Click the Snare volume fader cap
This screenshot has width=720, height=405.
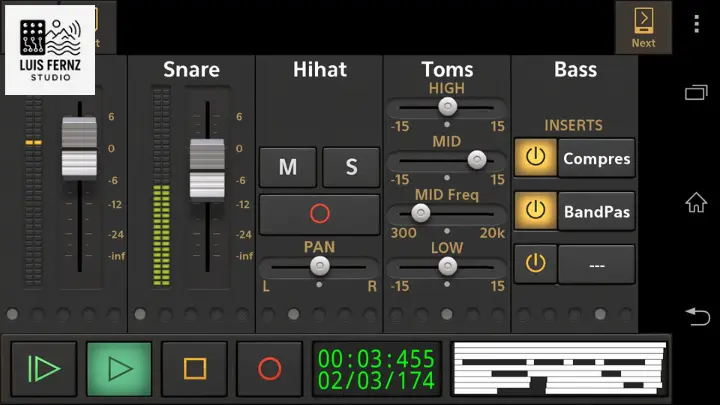[x=207, y=169]
